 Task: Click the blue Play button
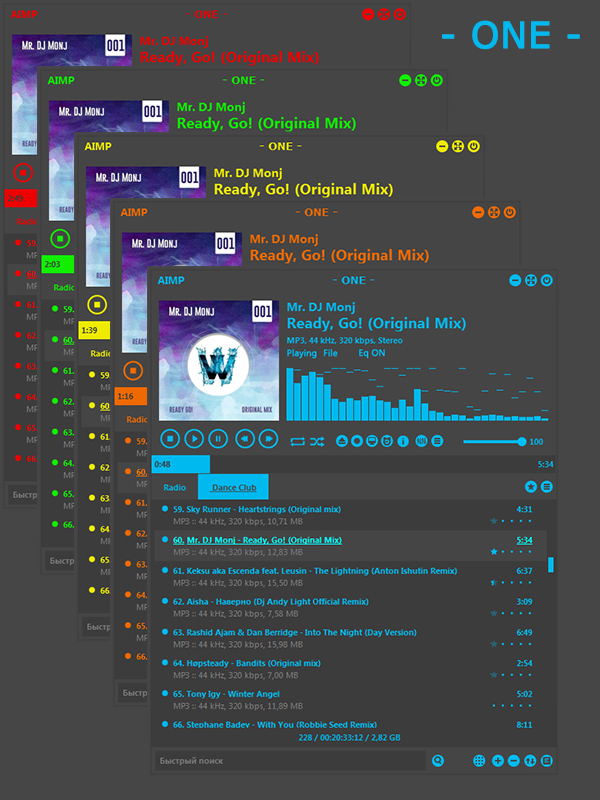coord(194,439)
